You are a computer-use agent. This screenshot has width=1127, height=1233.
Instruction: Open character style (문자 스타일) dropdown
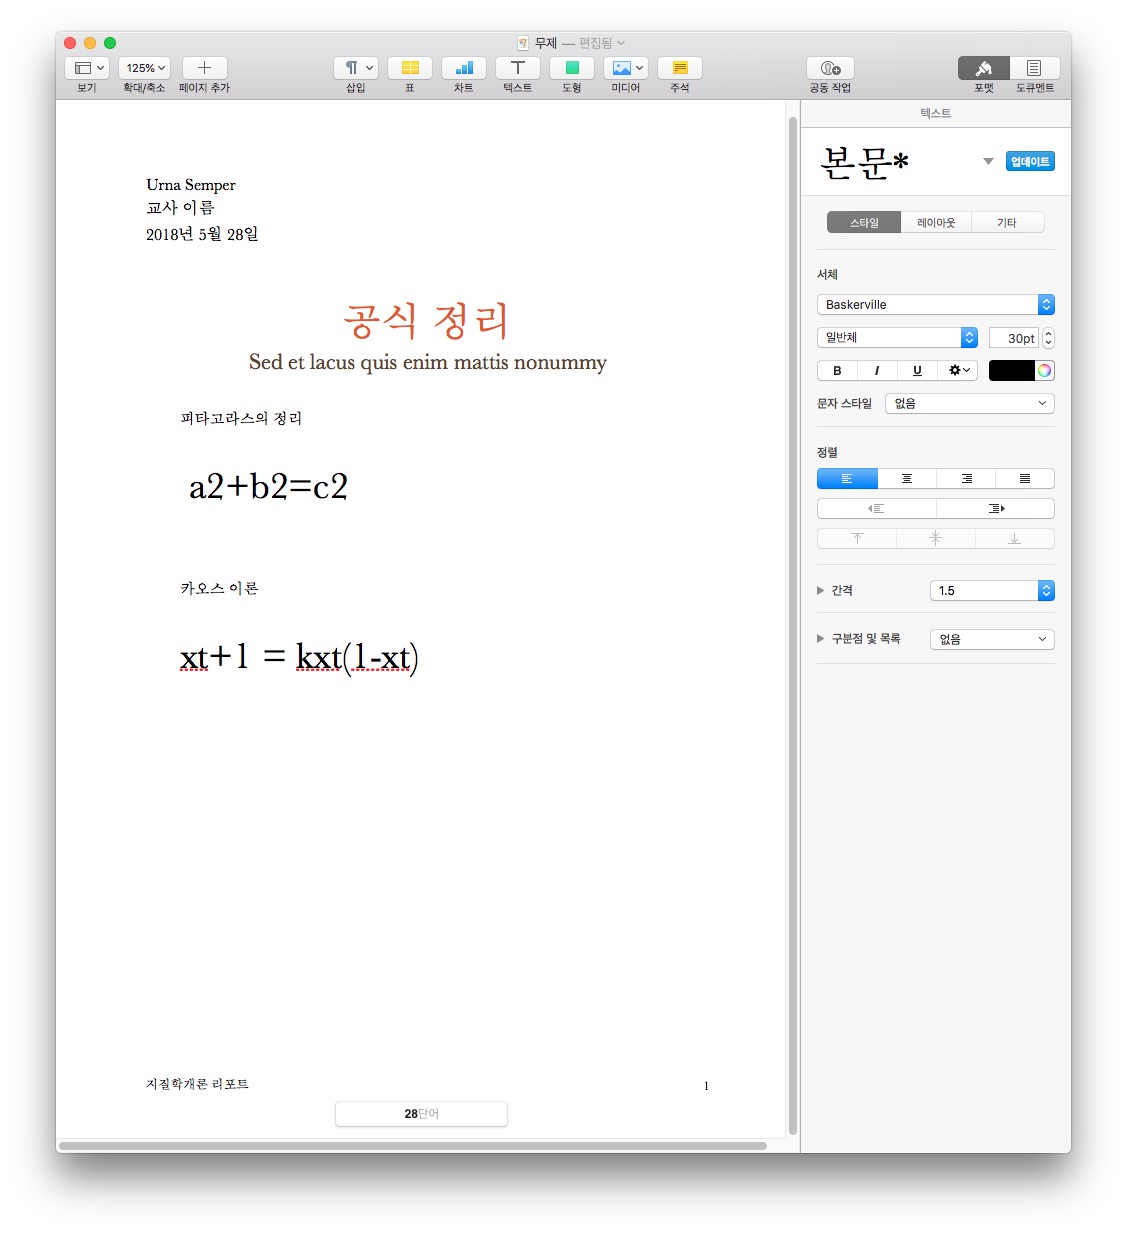pyautogui.click(x=970, y=403)
